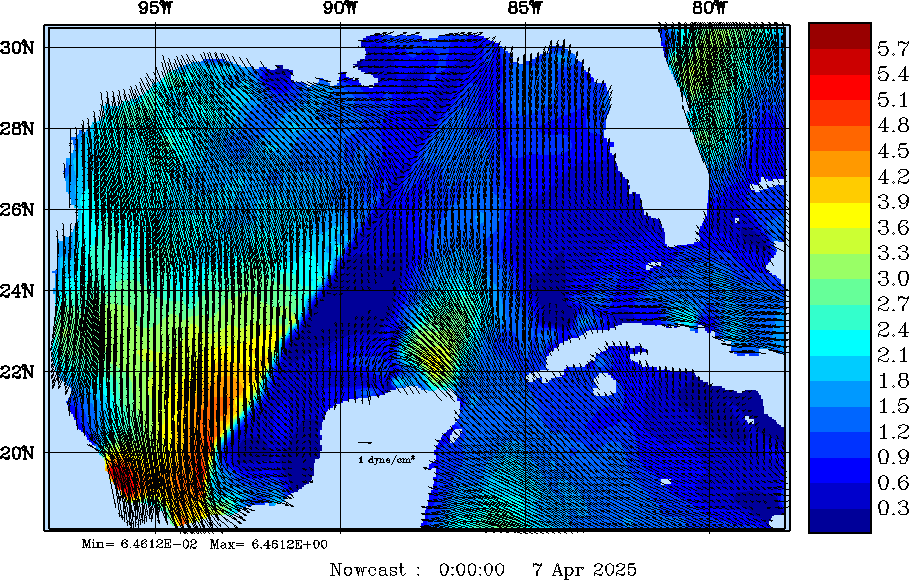Image resolution: width=909 pixels, height=580 pixels.
Task: Click the 5.4 value on color scale
Action: (x=893, y=74)
